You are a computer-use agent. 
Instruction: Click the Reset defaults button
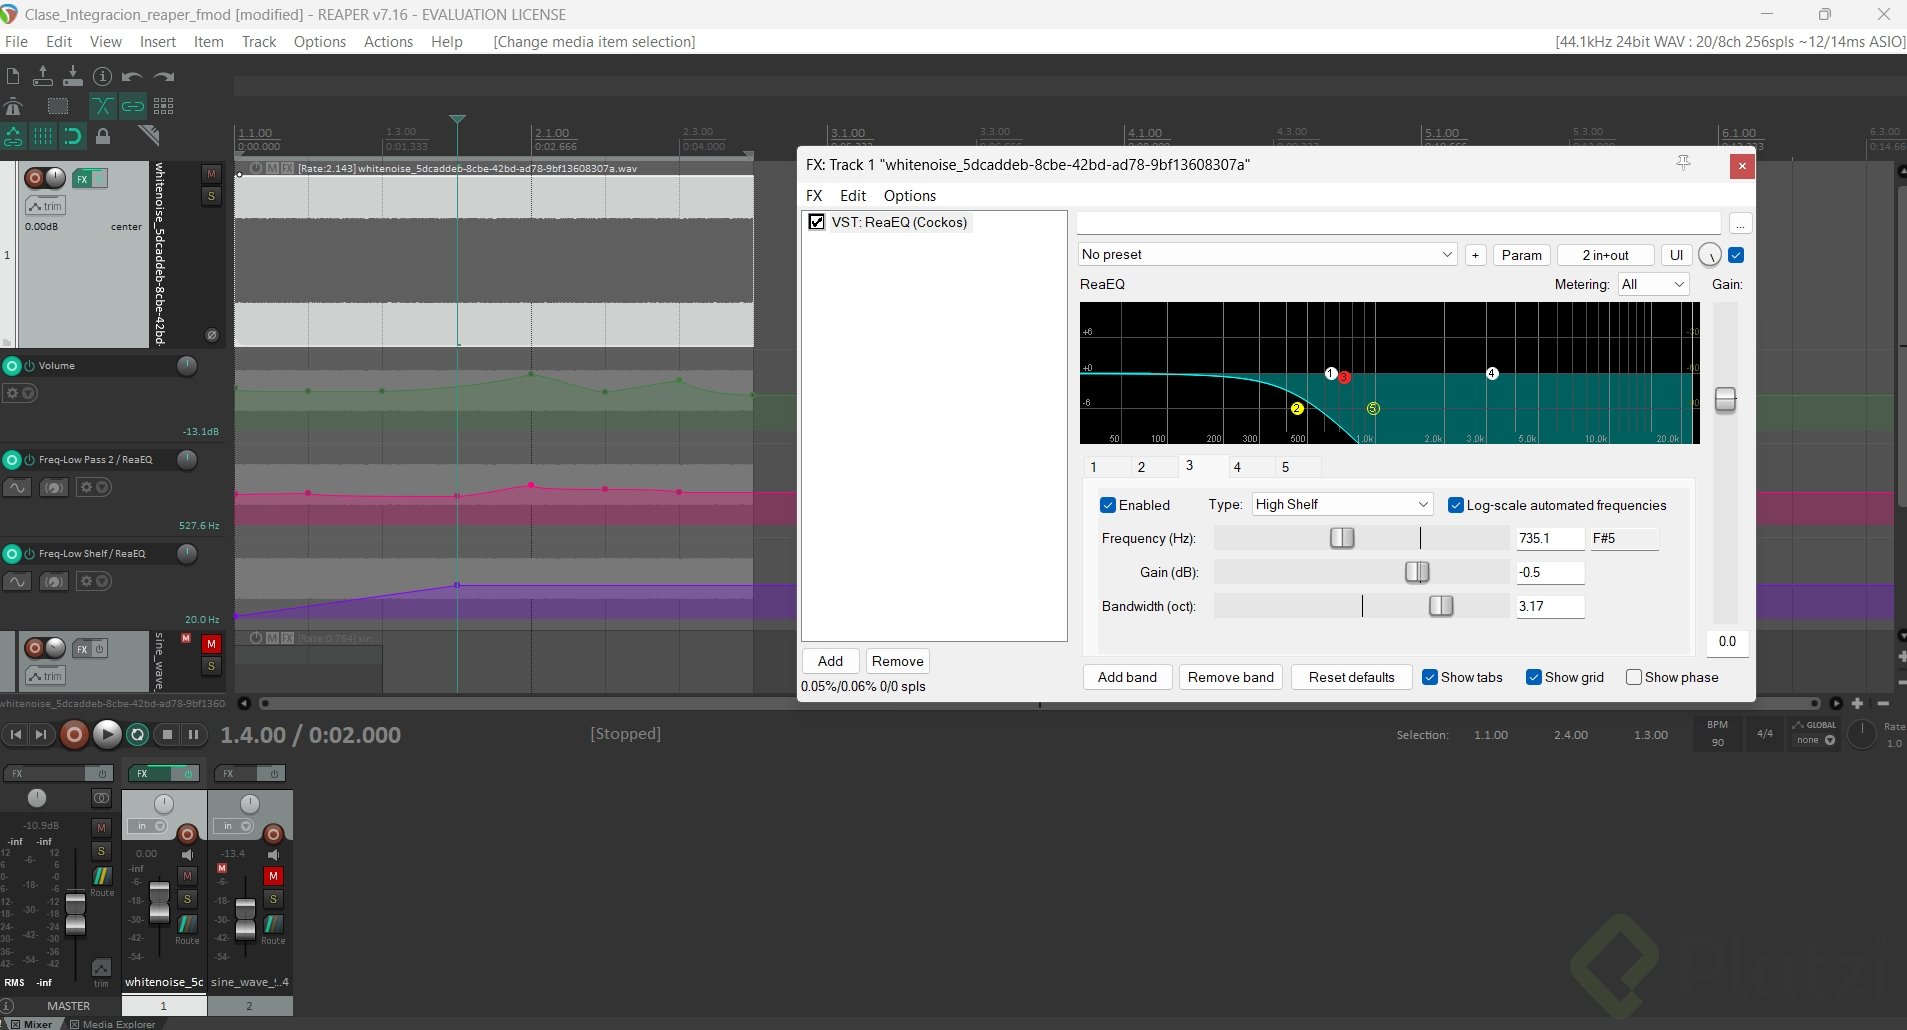click(1351, 677)
